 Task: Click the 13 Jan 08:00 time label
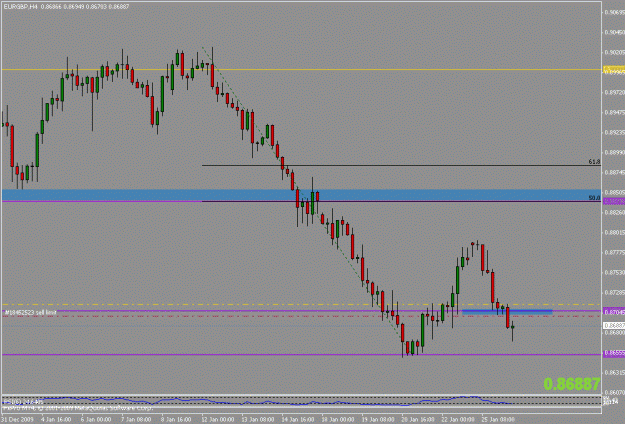(x=257, y=420)
